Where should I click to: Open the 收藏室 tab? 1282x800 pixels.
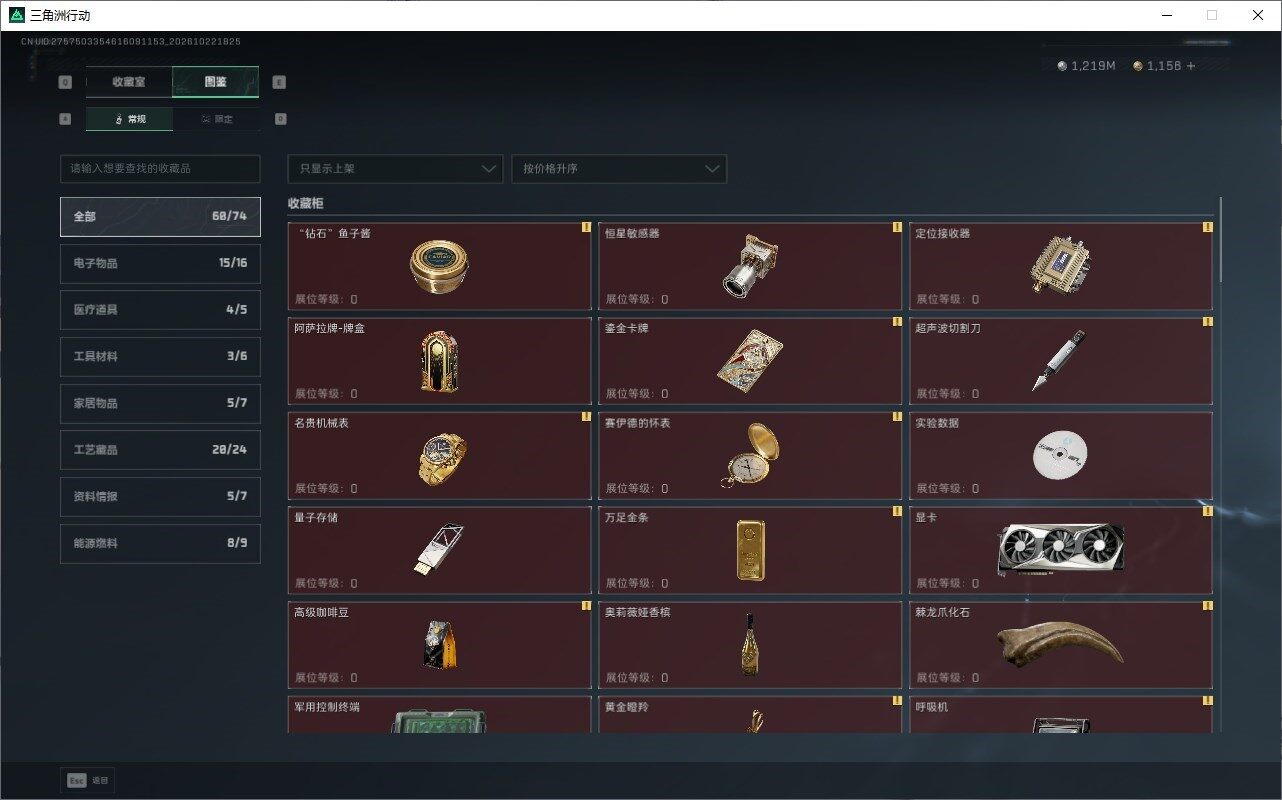(x=129, y=82)
